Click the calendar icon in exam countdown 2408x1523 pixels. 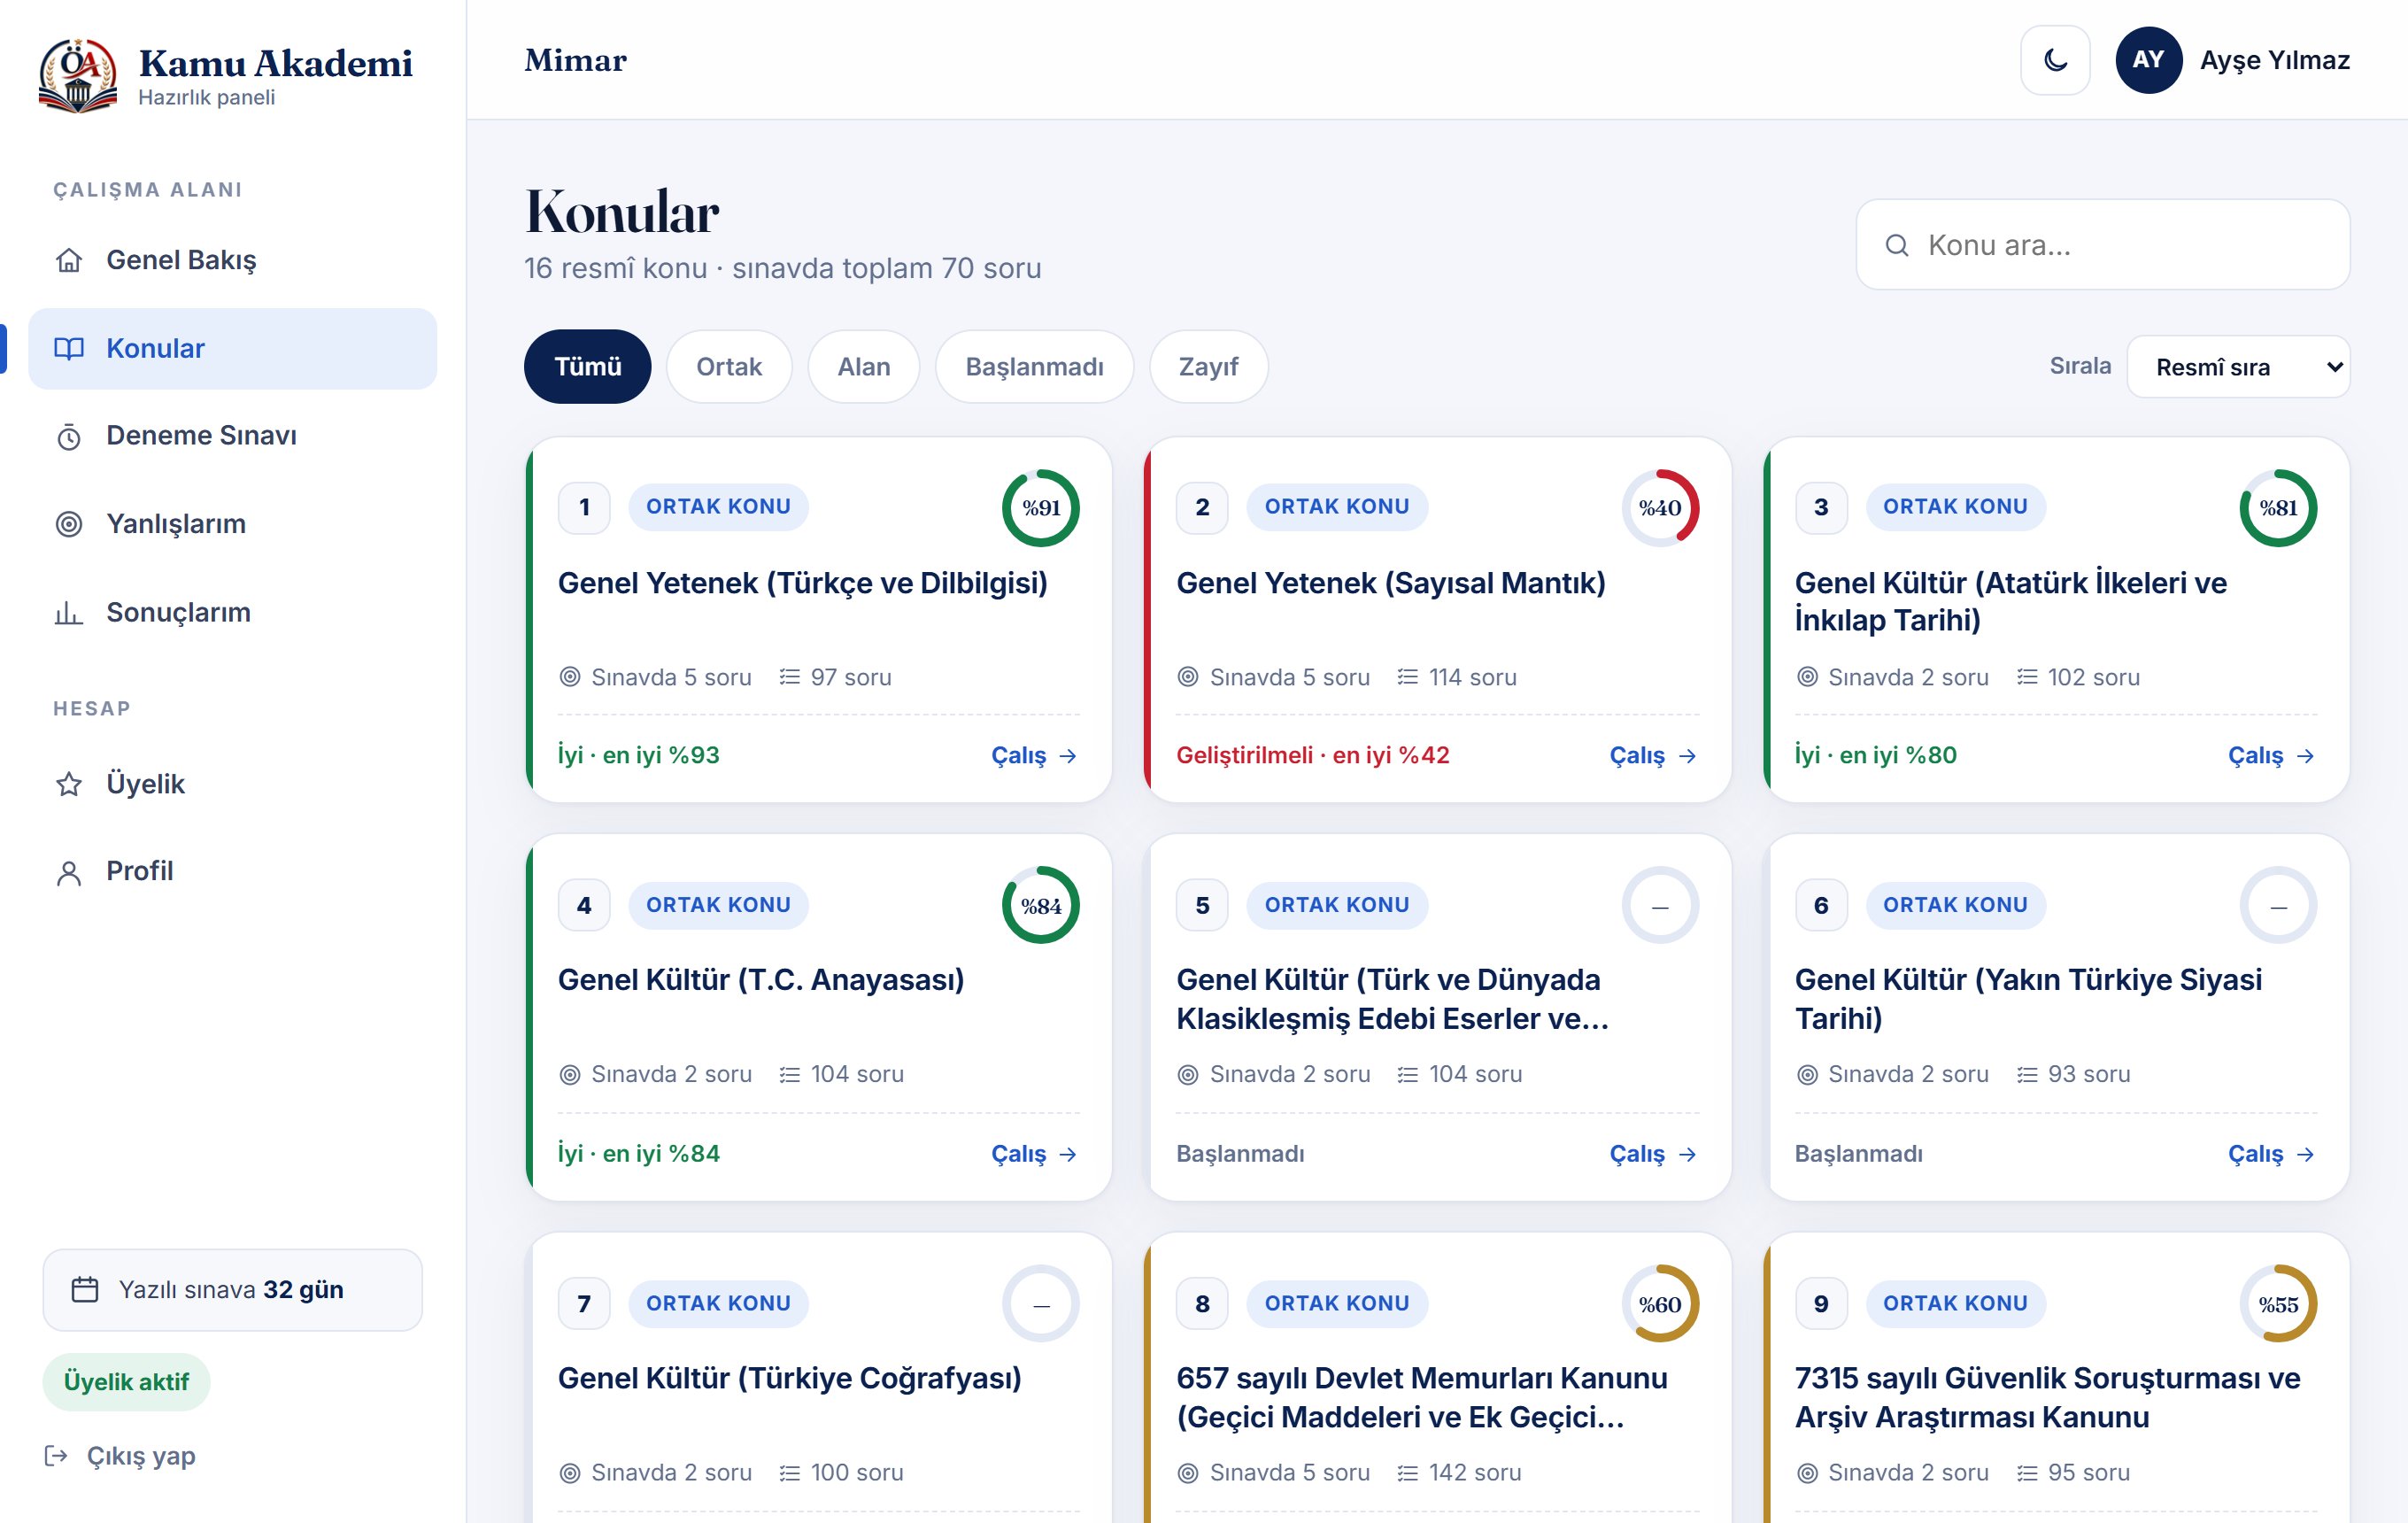click(x=85, y=1289)
